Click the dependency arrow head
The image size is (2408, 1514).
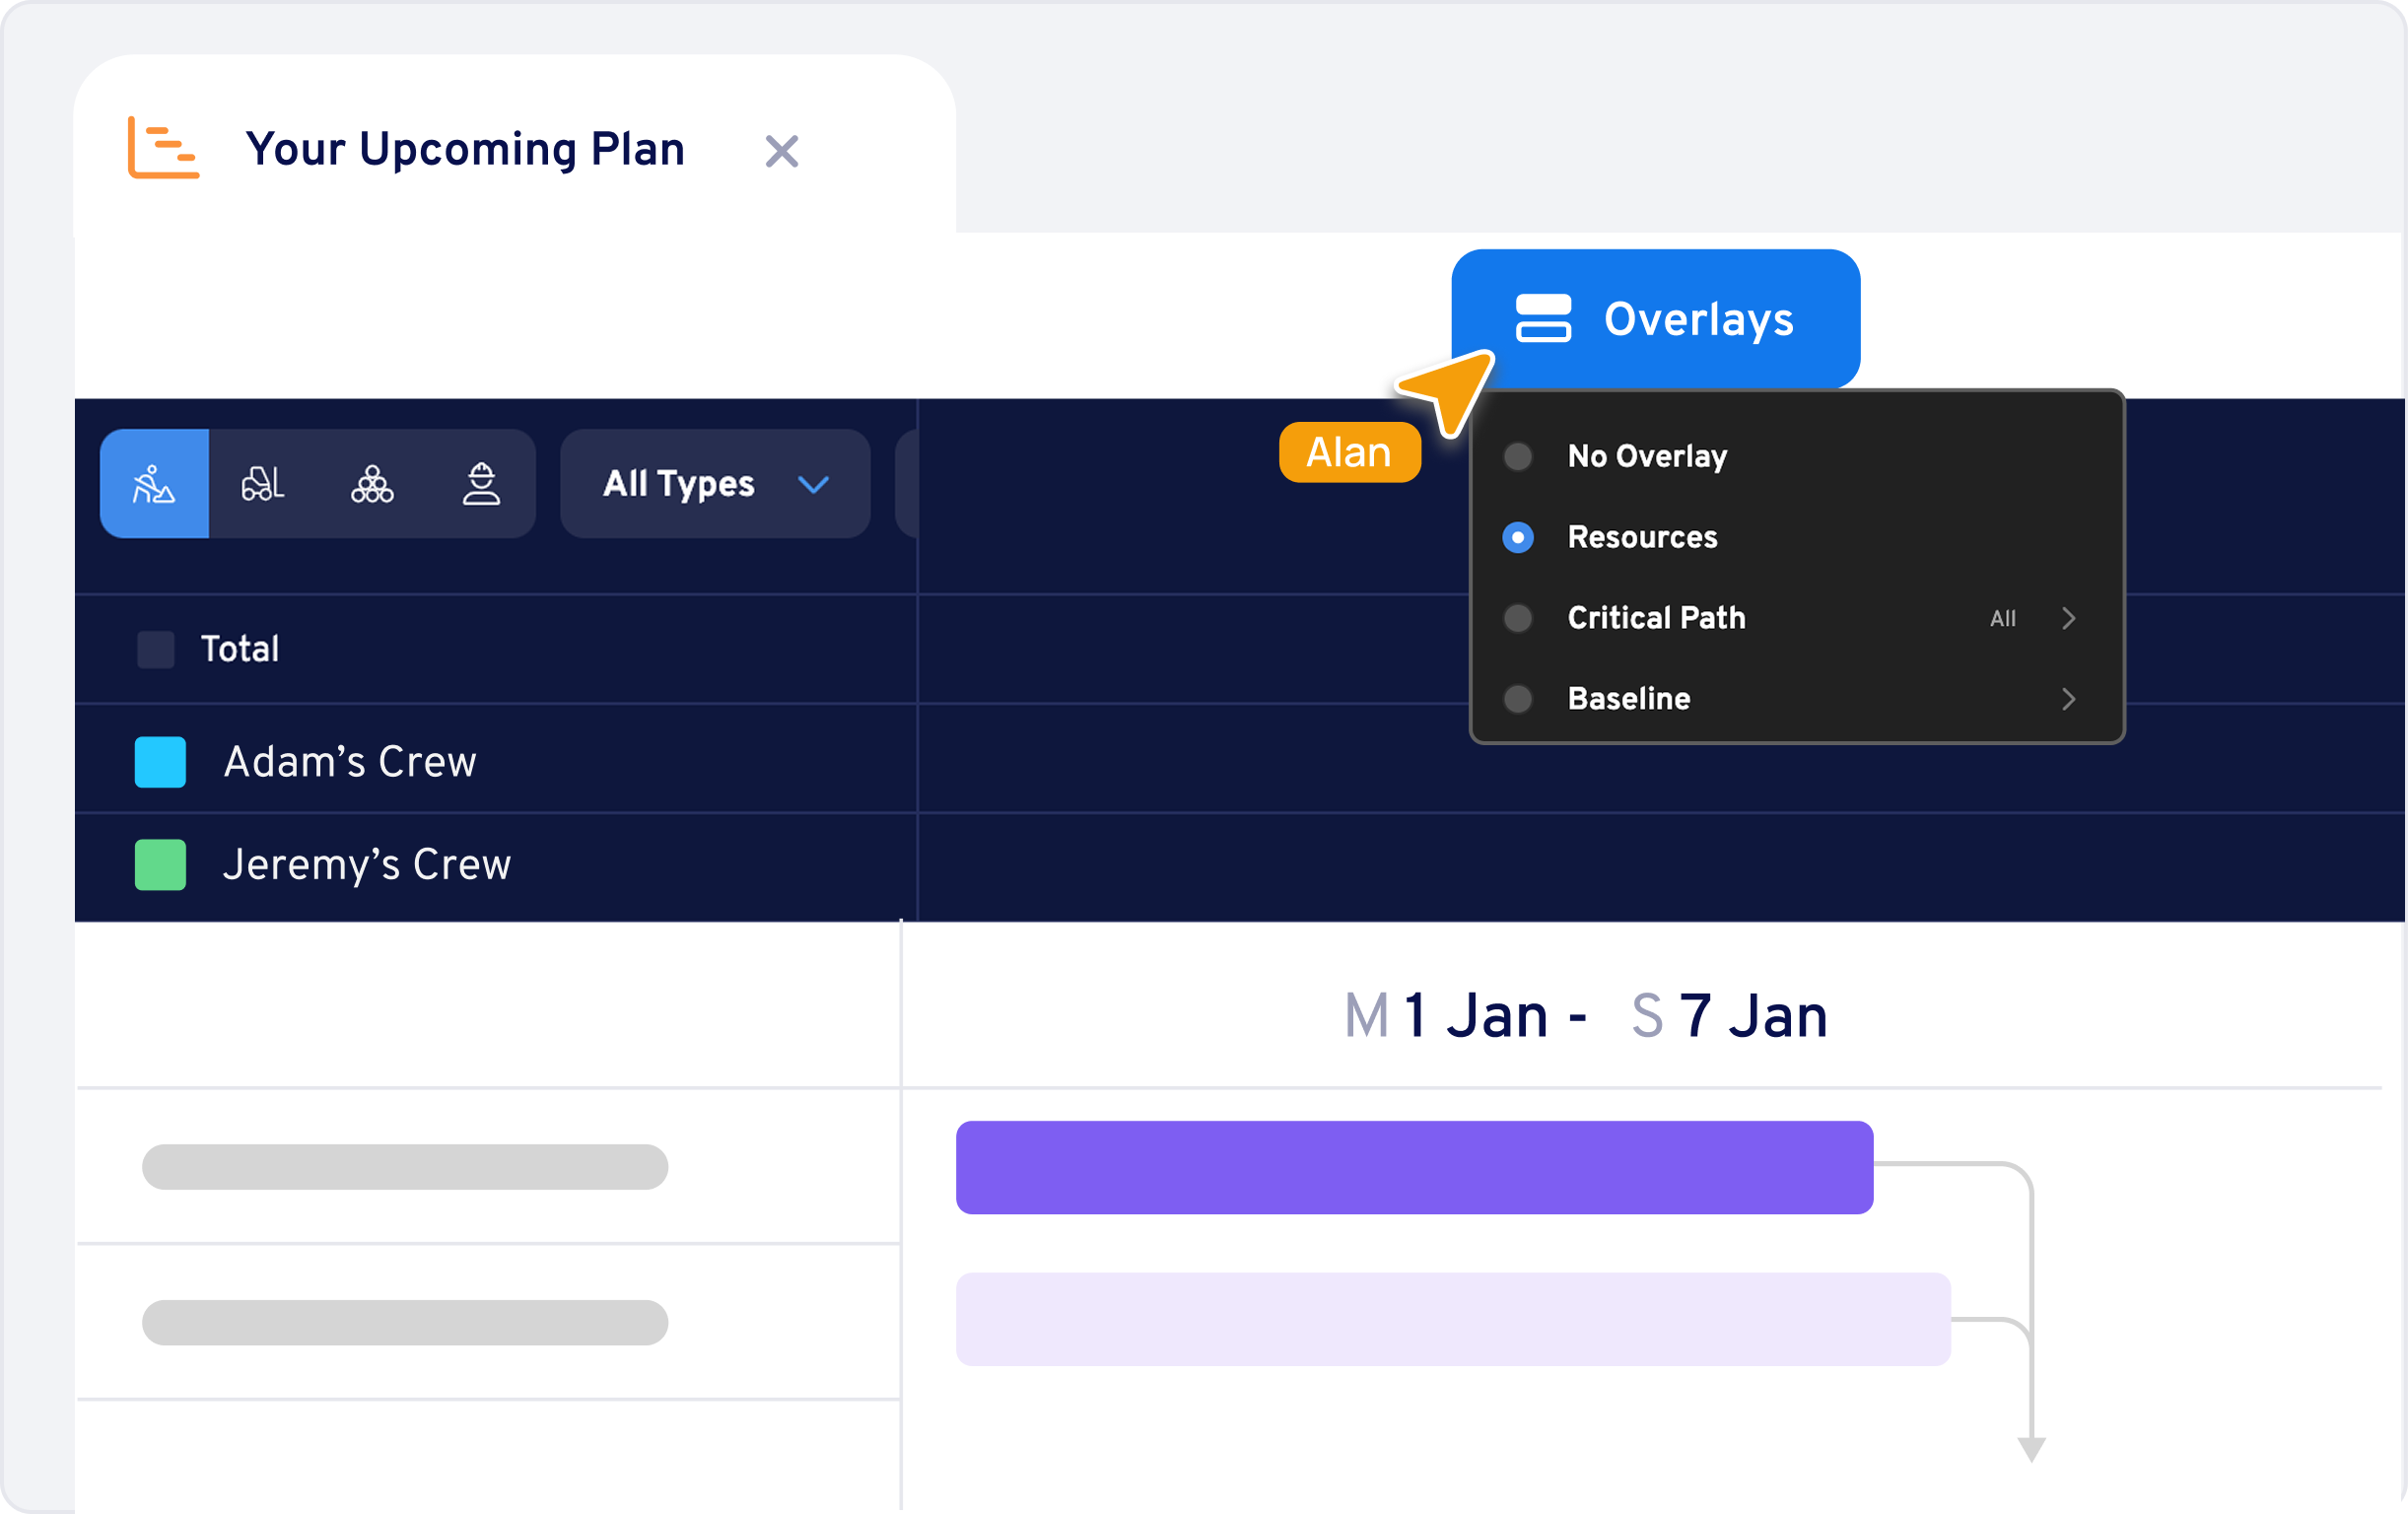(2031, 1448)
